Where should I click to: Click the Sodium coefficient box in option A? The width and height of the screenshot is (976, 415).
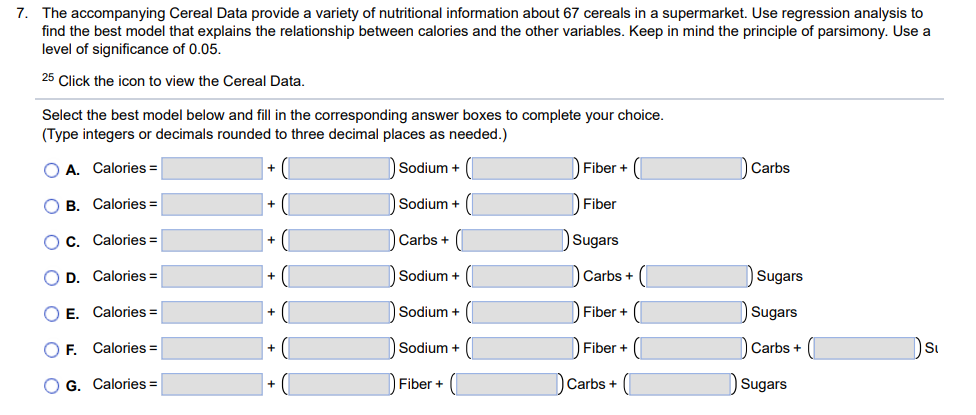click(340, 169)
